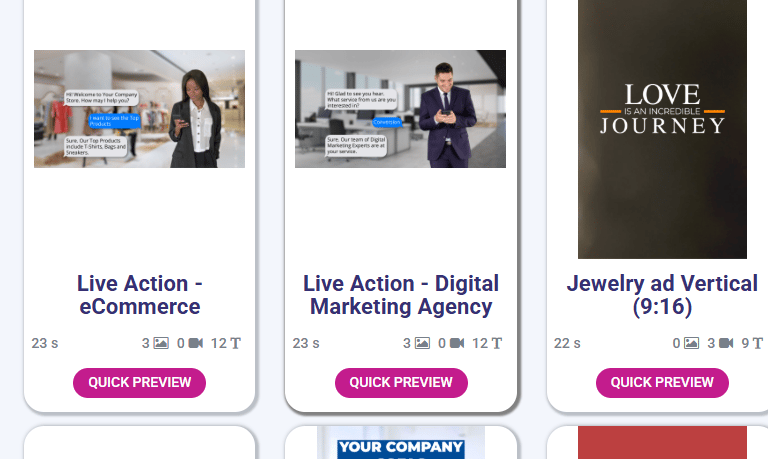Select the Live Action eCommerce thumbnail

pos(140,109)
